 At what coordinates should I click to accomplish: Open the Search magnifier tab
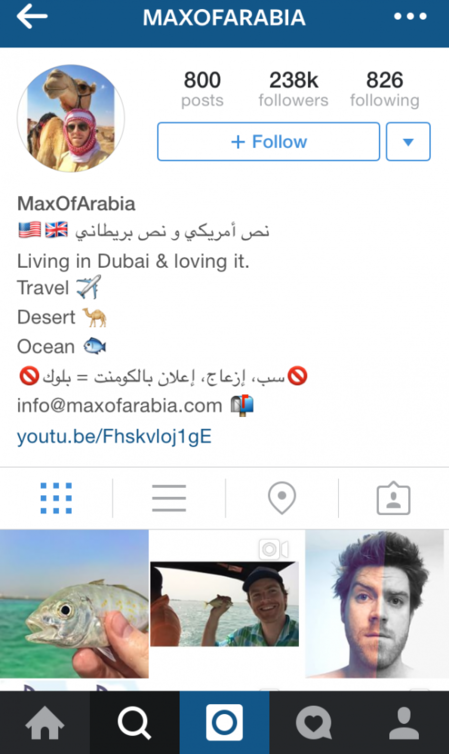(135, 723)
